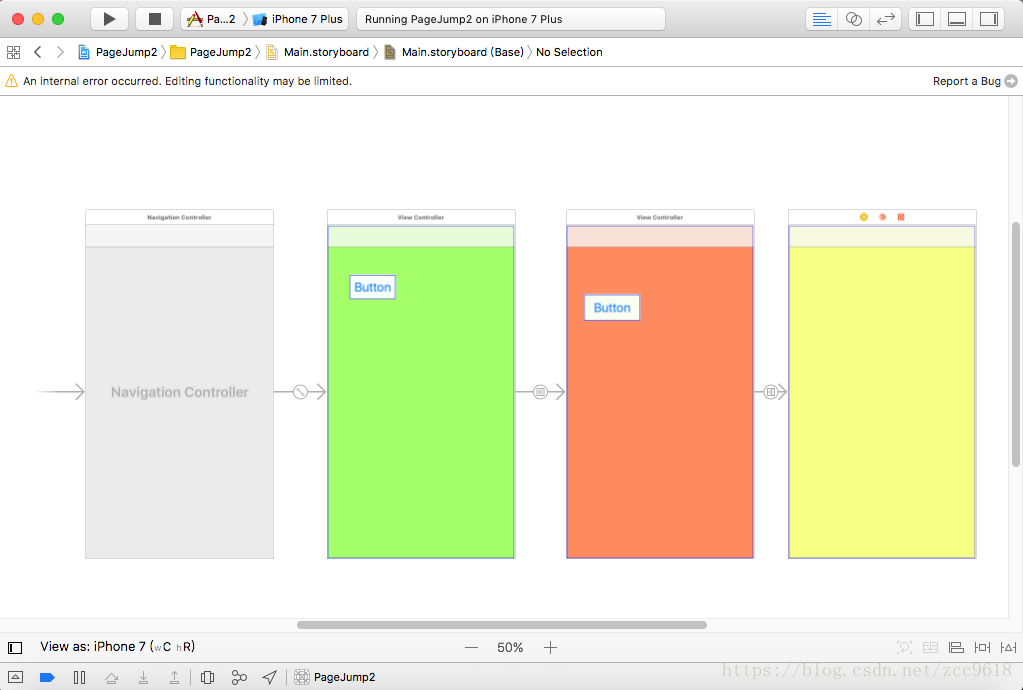1023x690 pixels.
Task: Click the Report a Bug link
Action: [x=966, y=81]
